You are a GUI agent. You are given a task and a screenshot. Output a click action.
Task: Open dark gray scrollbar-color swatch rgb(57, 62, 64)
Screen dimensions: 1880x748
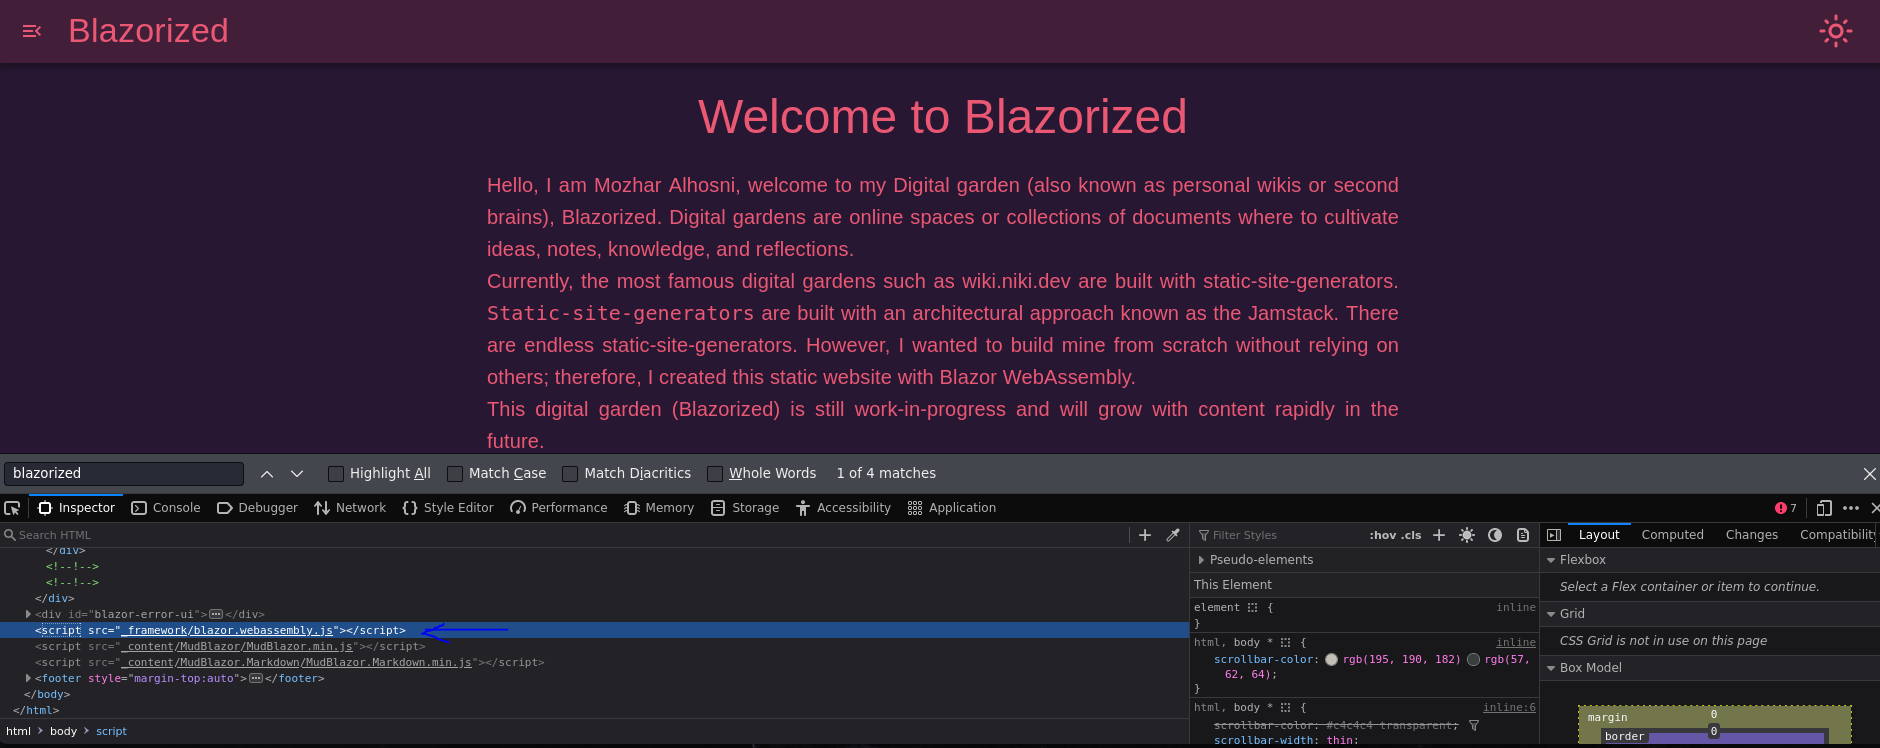point(1473,659)
